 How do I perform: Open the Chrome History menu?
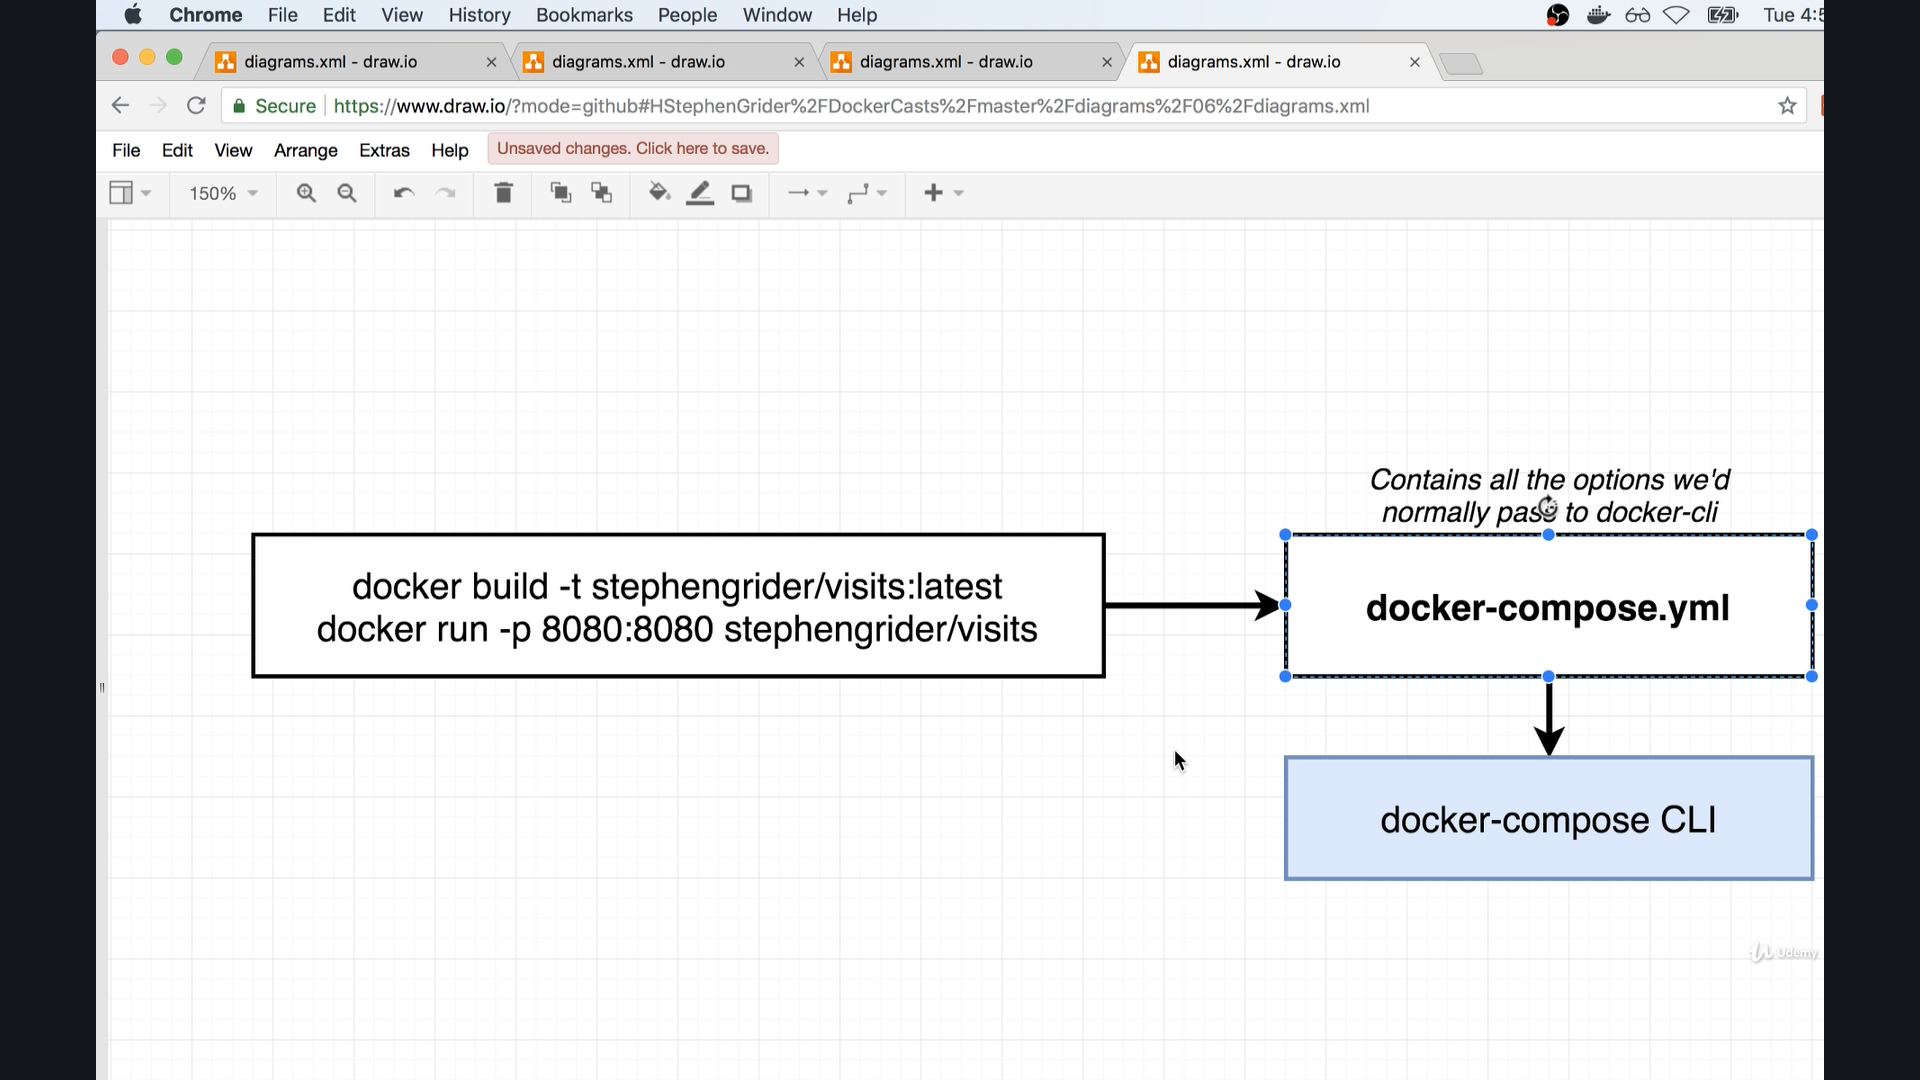point(479,15)
